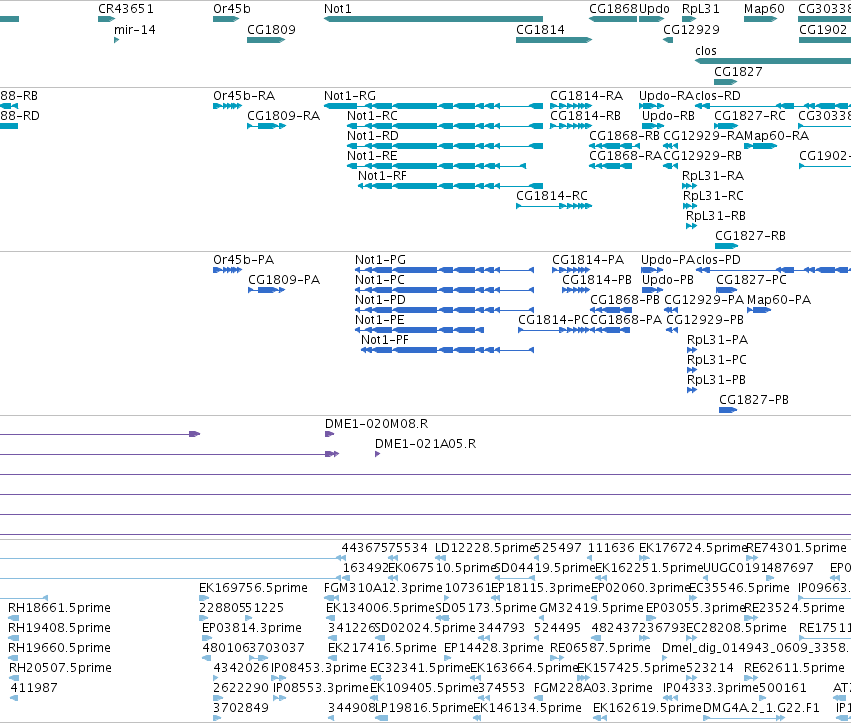Screen dimensions: 851x723
Task: Click the Or45b-PA protein label
Action: coord(244,260)
